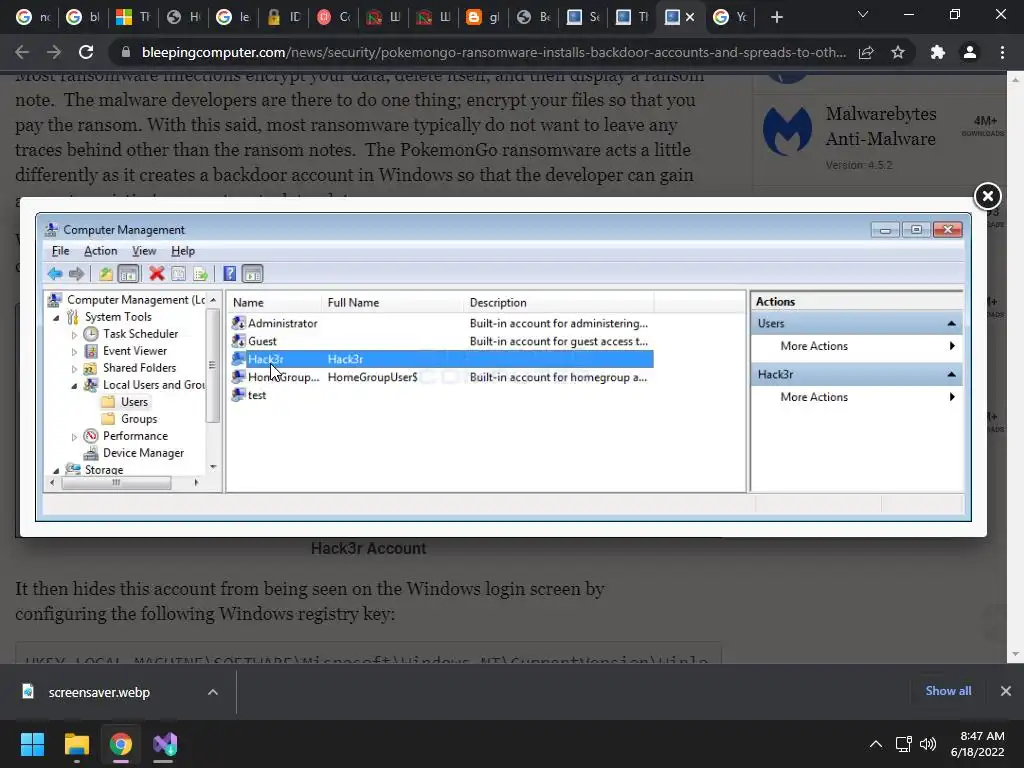Image resolution: width=1024 pixels, height=768 pixels.
Task: Collapse the Local Users and Groups node
Action: (74, 386)
